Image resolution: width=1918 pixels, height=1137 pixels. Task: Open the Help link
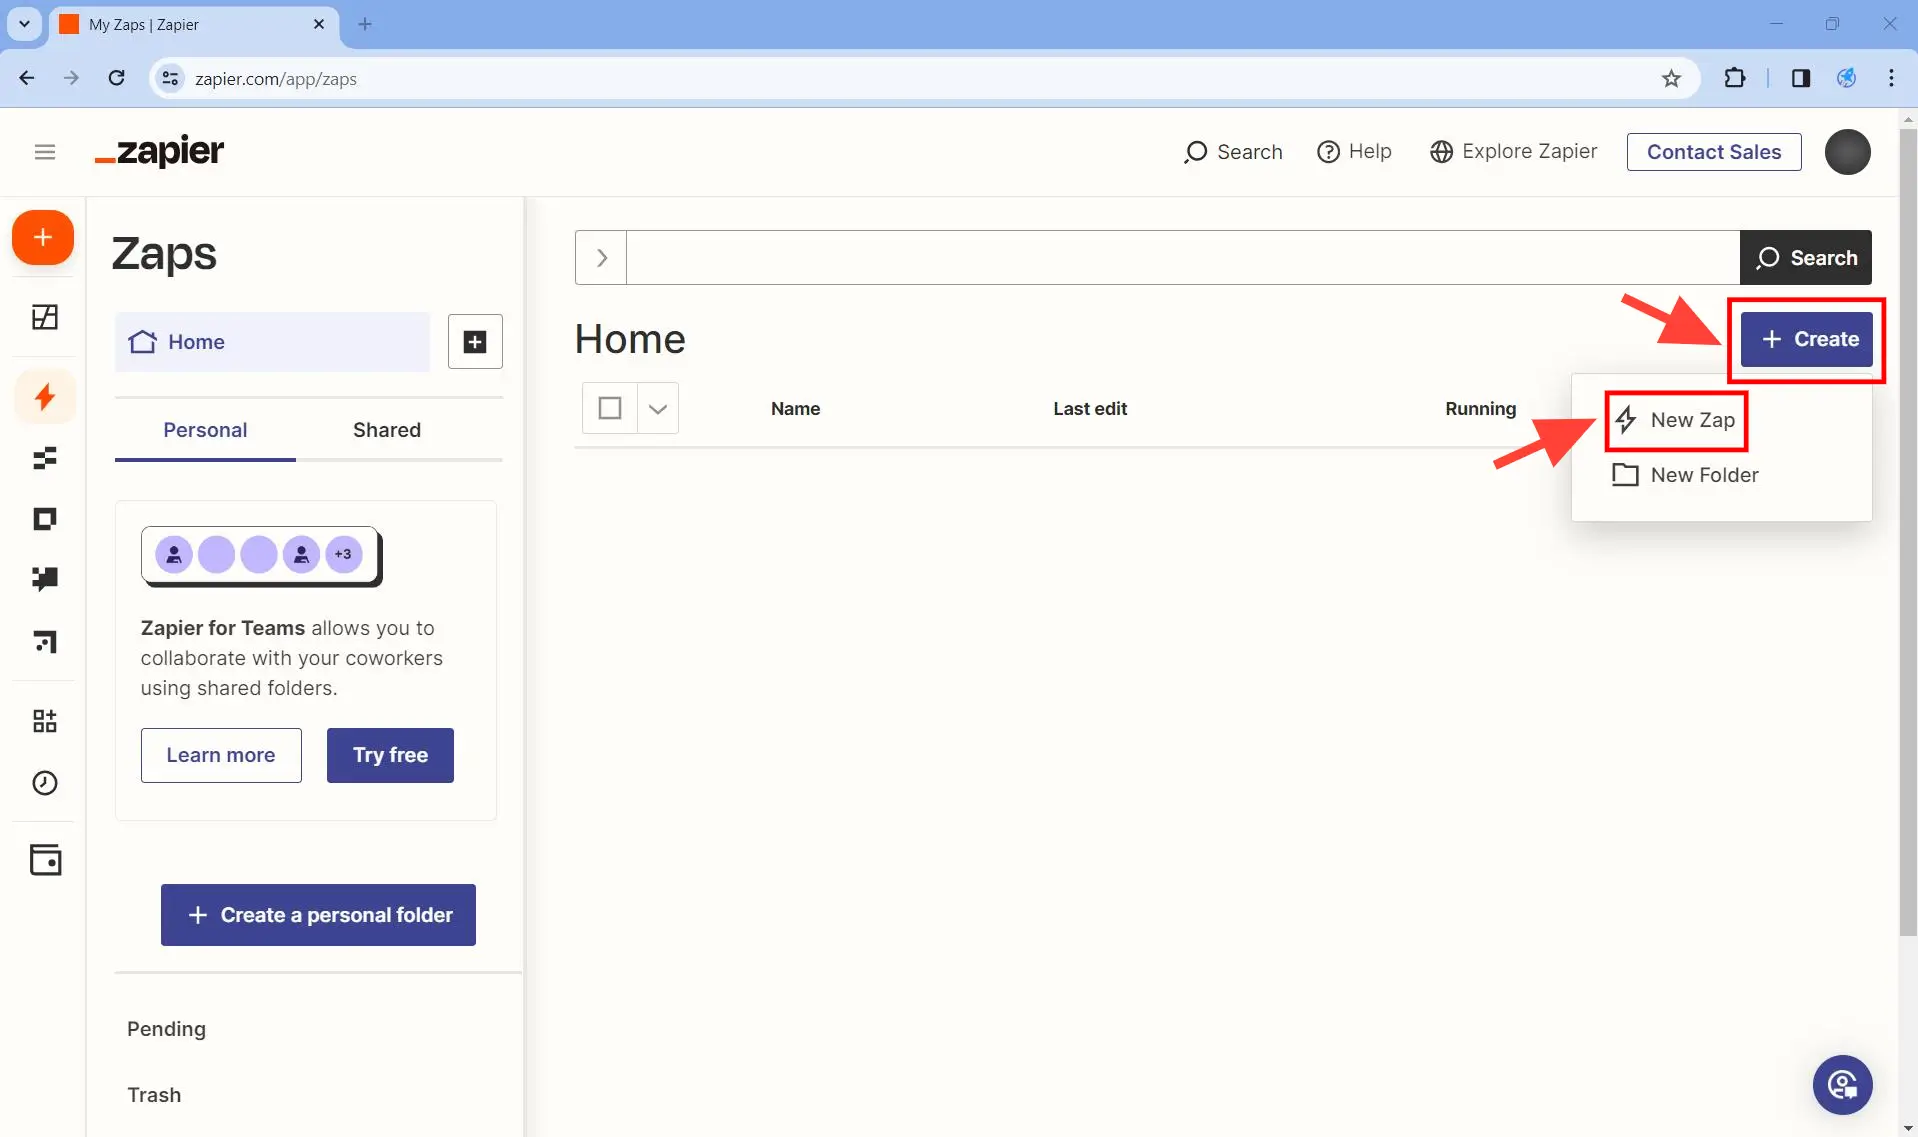(x=1354, y=152)
